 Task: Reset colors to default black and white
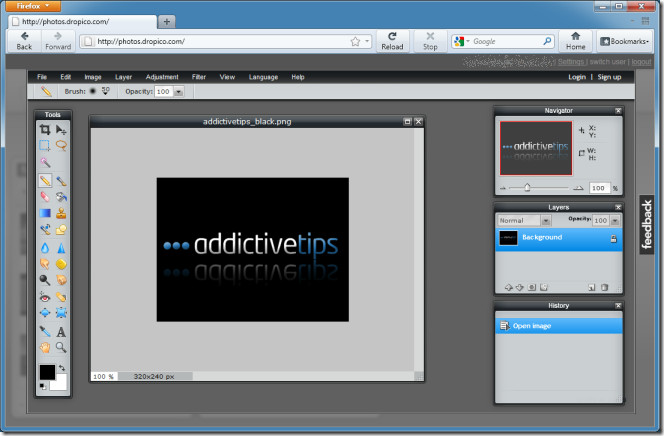coord(43,386)
